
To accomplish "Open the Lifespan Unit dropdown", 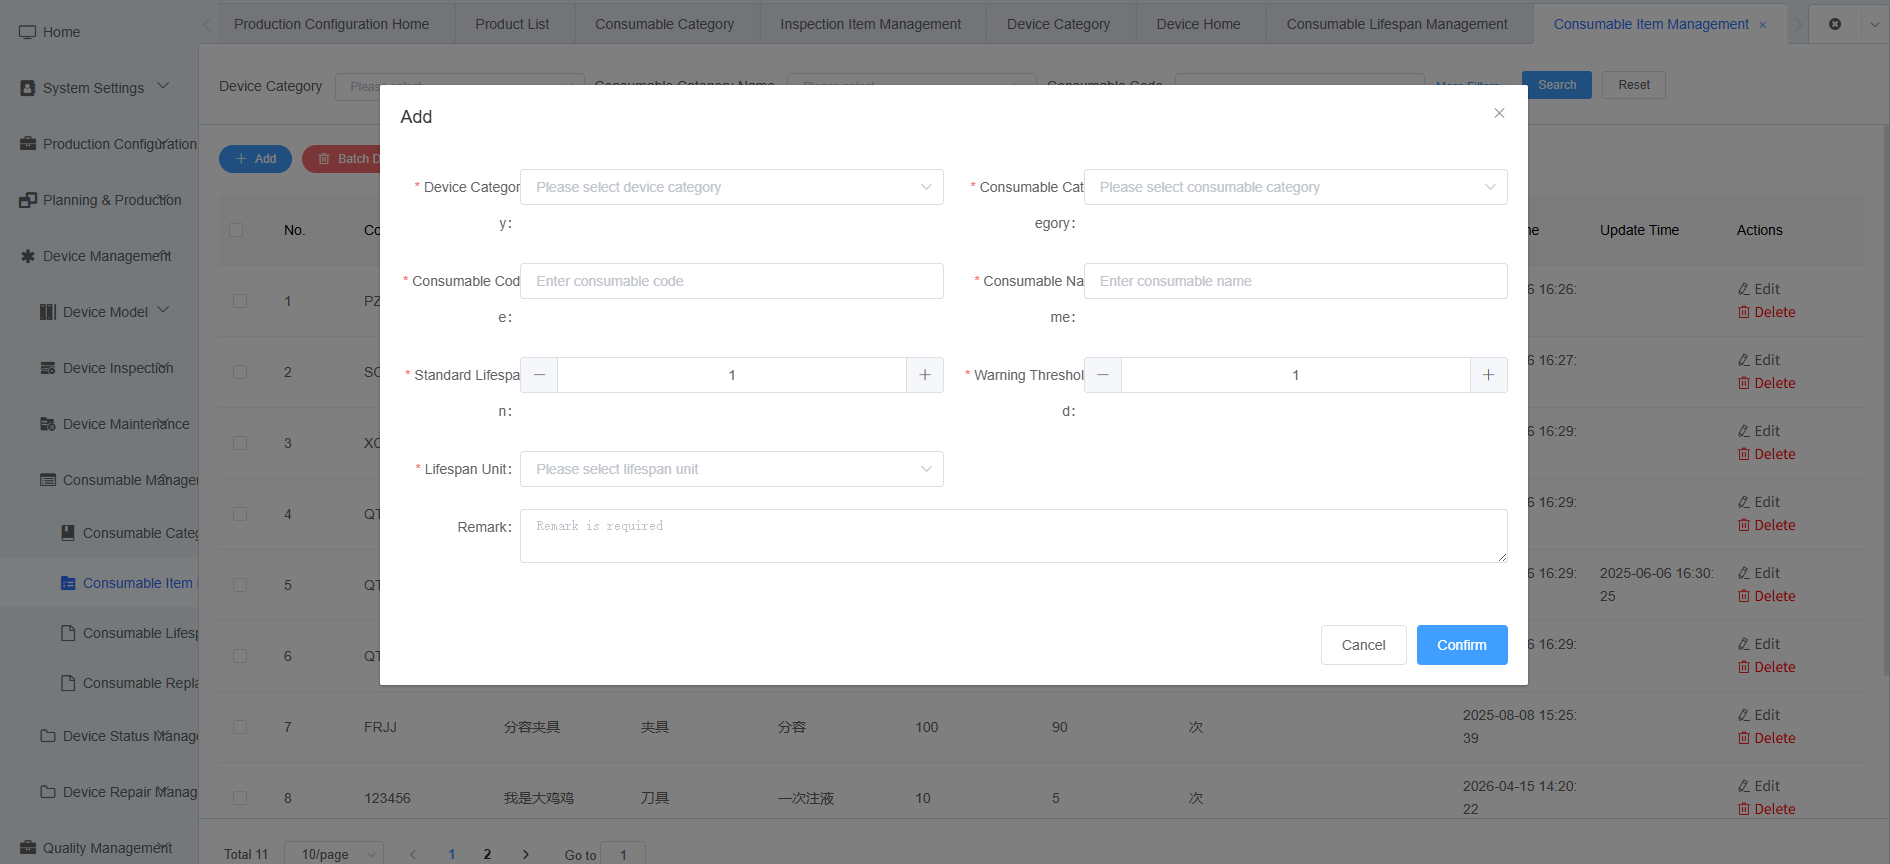I will pos(732,469).
